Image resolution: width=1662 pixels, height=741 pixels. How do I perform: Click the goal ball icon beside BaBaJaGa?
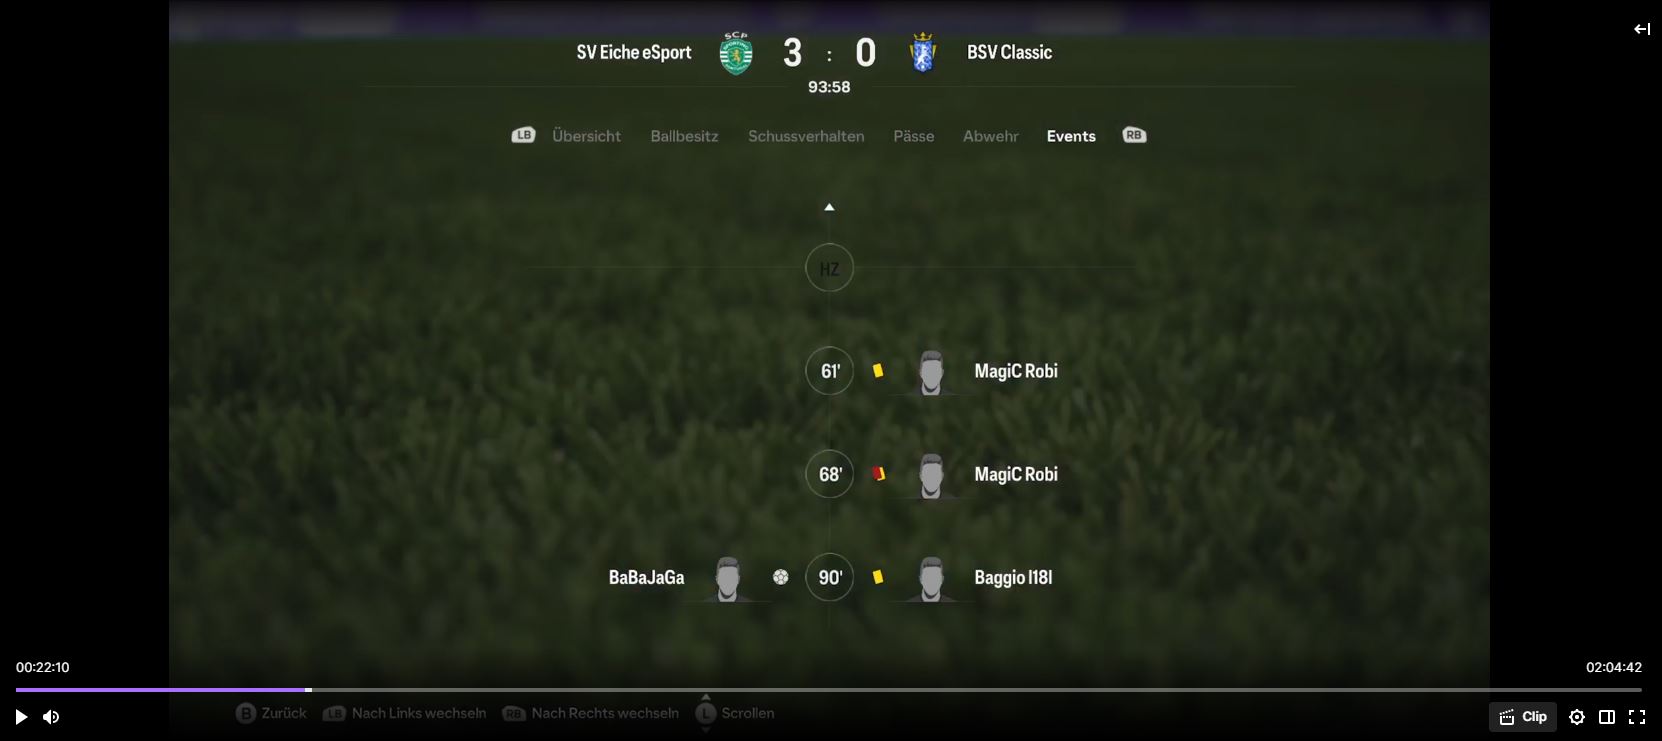click(x=781, y=577)
